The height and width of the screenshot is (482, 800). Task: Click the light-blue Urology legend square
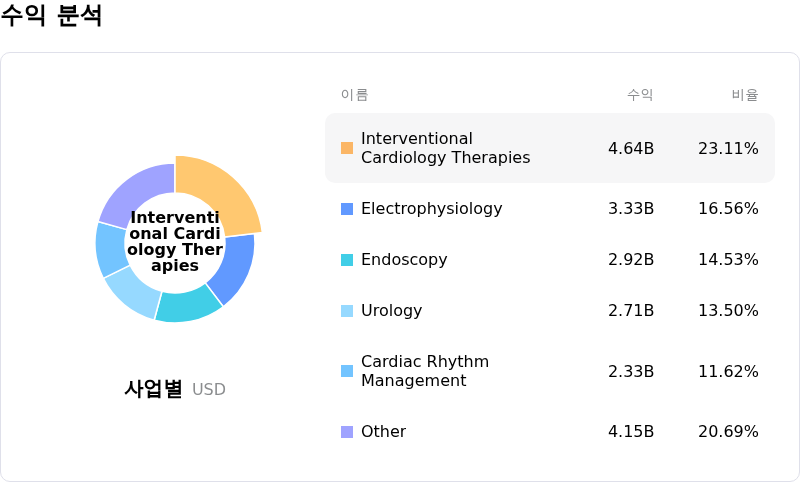pos(347,311)
